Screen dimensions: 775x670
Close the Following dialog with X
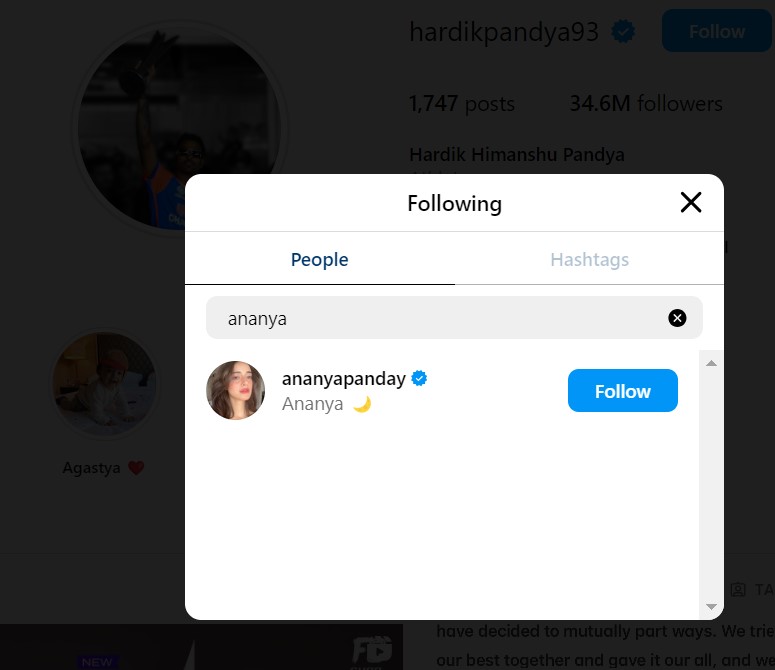[x=690, y=203]
